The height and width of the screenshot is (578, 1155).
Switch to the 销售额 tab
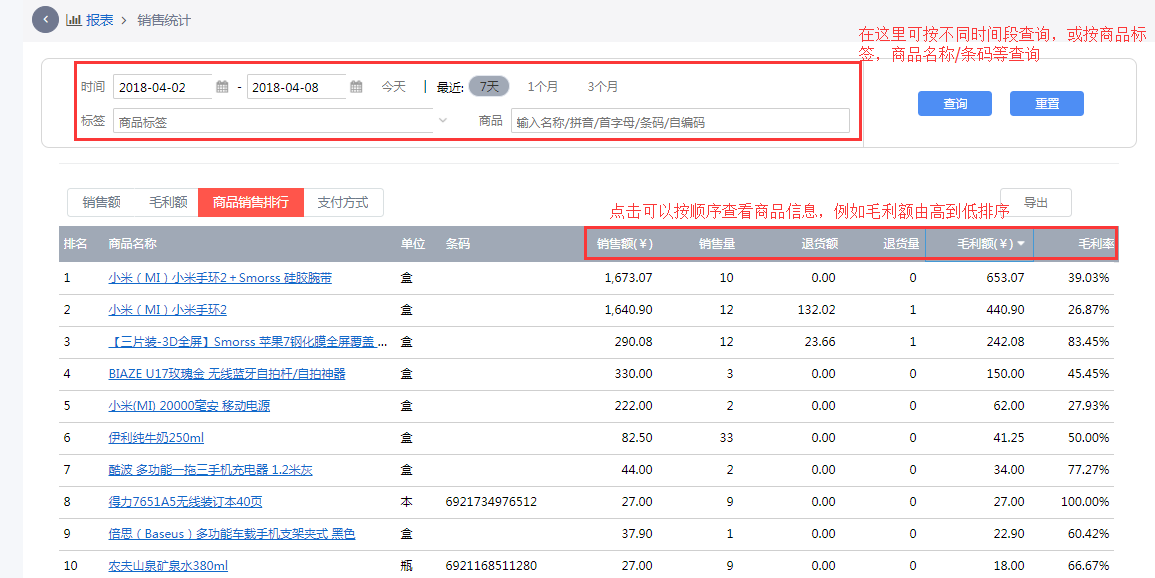tap(101, 202)
